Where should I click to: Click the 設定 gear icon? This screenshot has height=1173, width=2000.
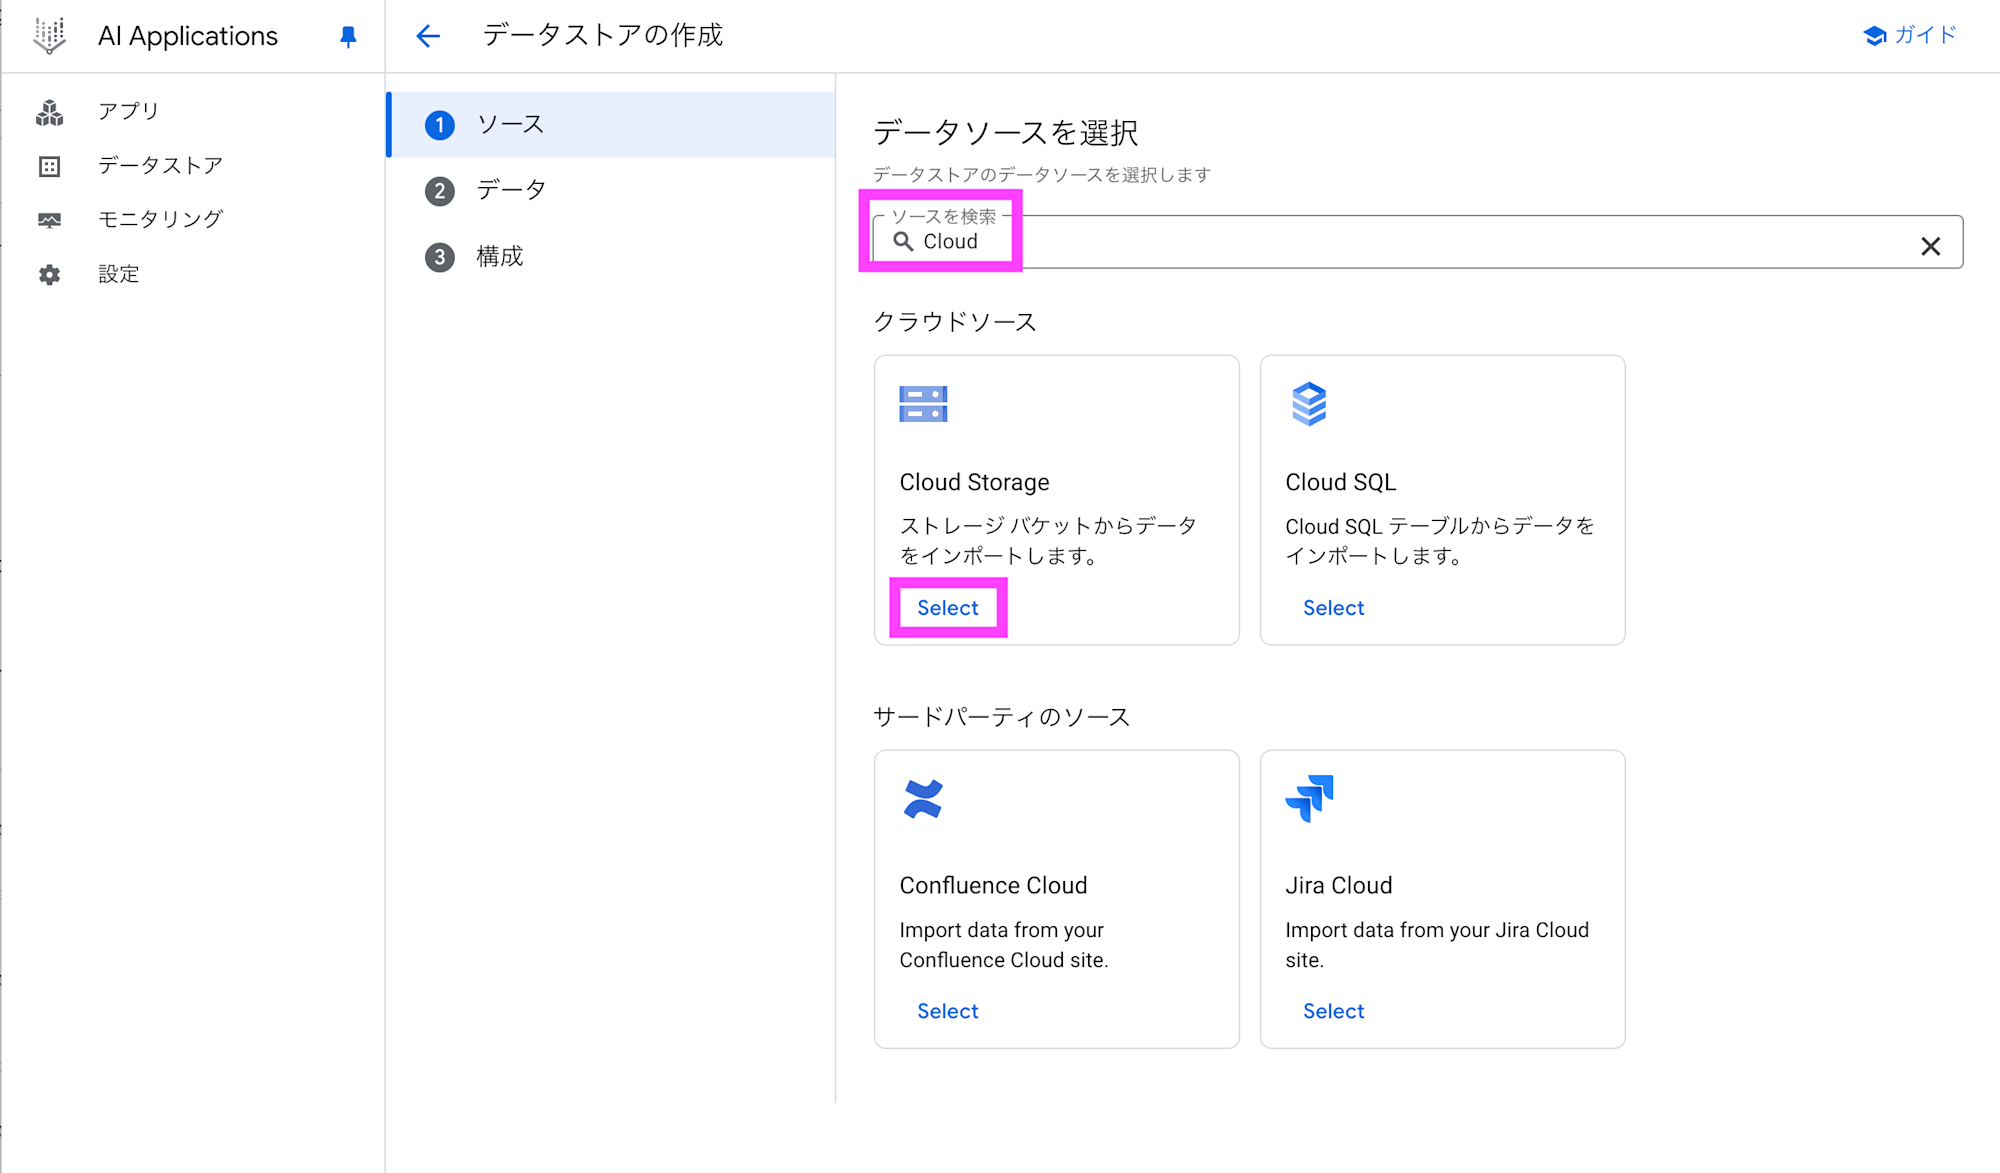pyautogui.click(x=49, y=274)
